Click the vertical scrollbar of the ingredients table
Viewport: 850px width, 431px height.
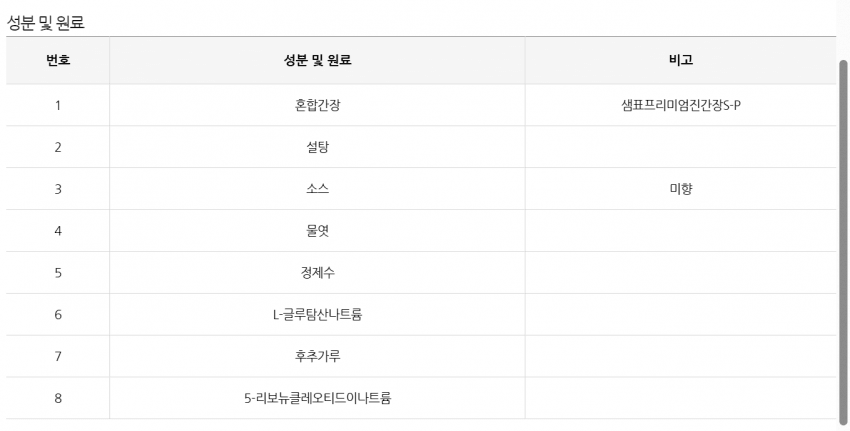tap(842, 240)
